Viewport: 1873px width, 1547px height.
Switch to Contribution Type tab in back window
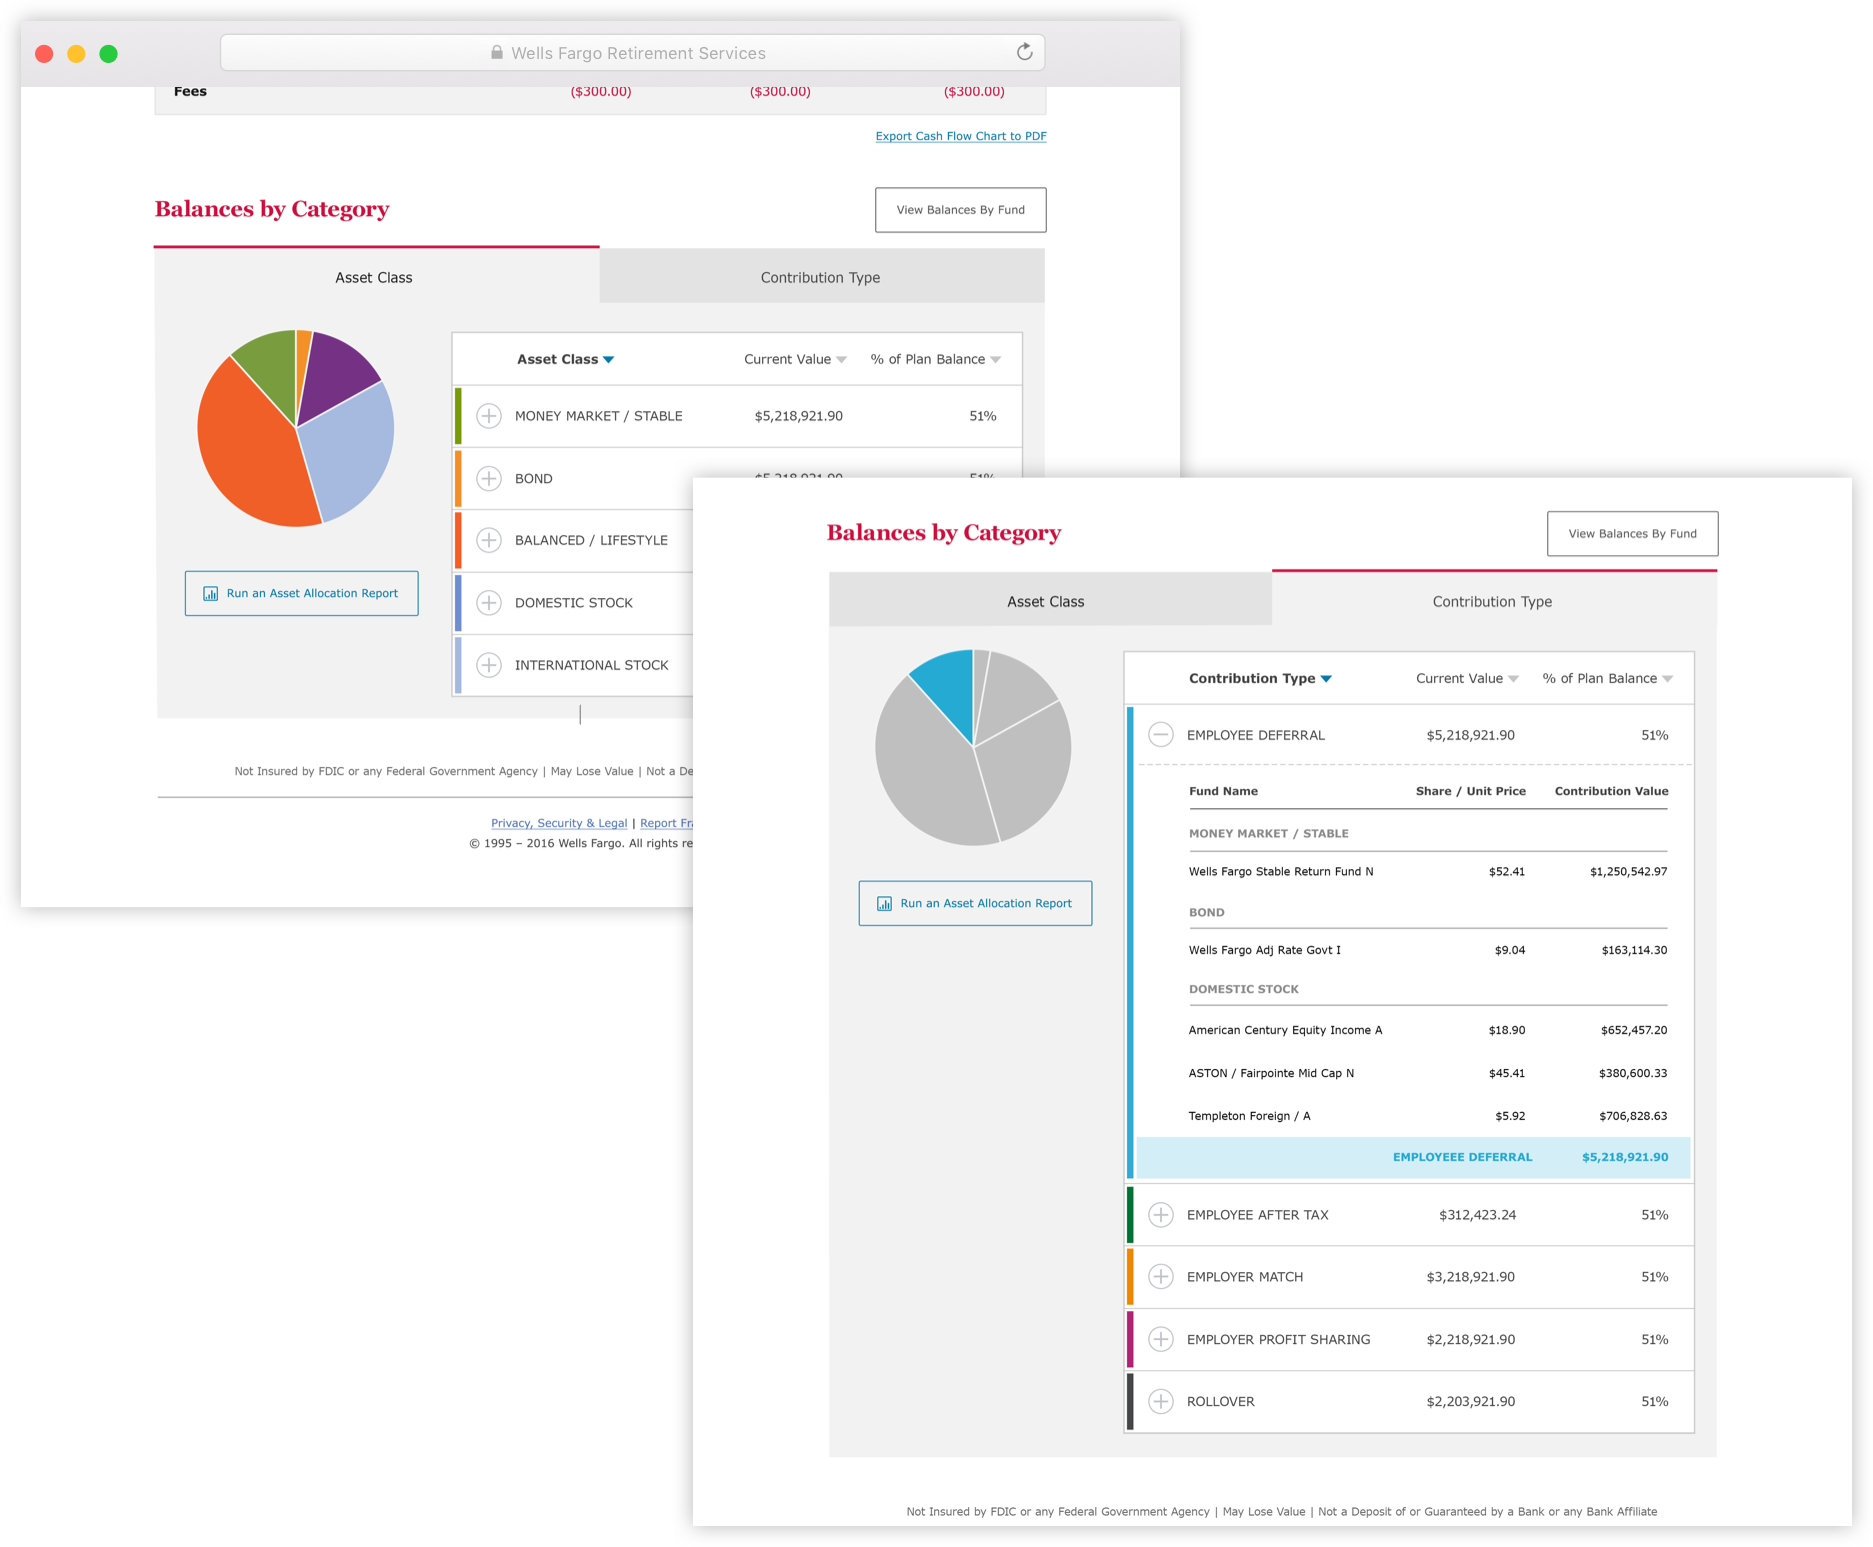click(x=820, y=277)
